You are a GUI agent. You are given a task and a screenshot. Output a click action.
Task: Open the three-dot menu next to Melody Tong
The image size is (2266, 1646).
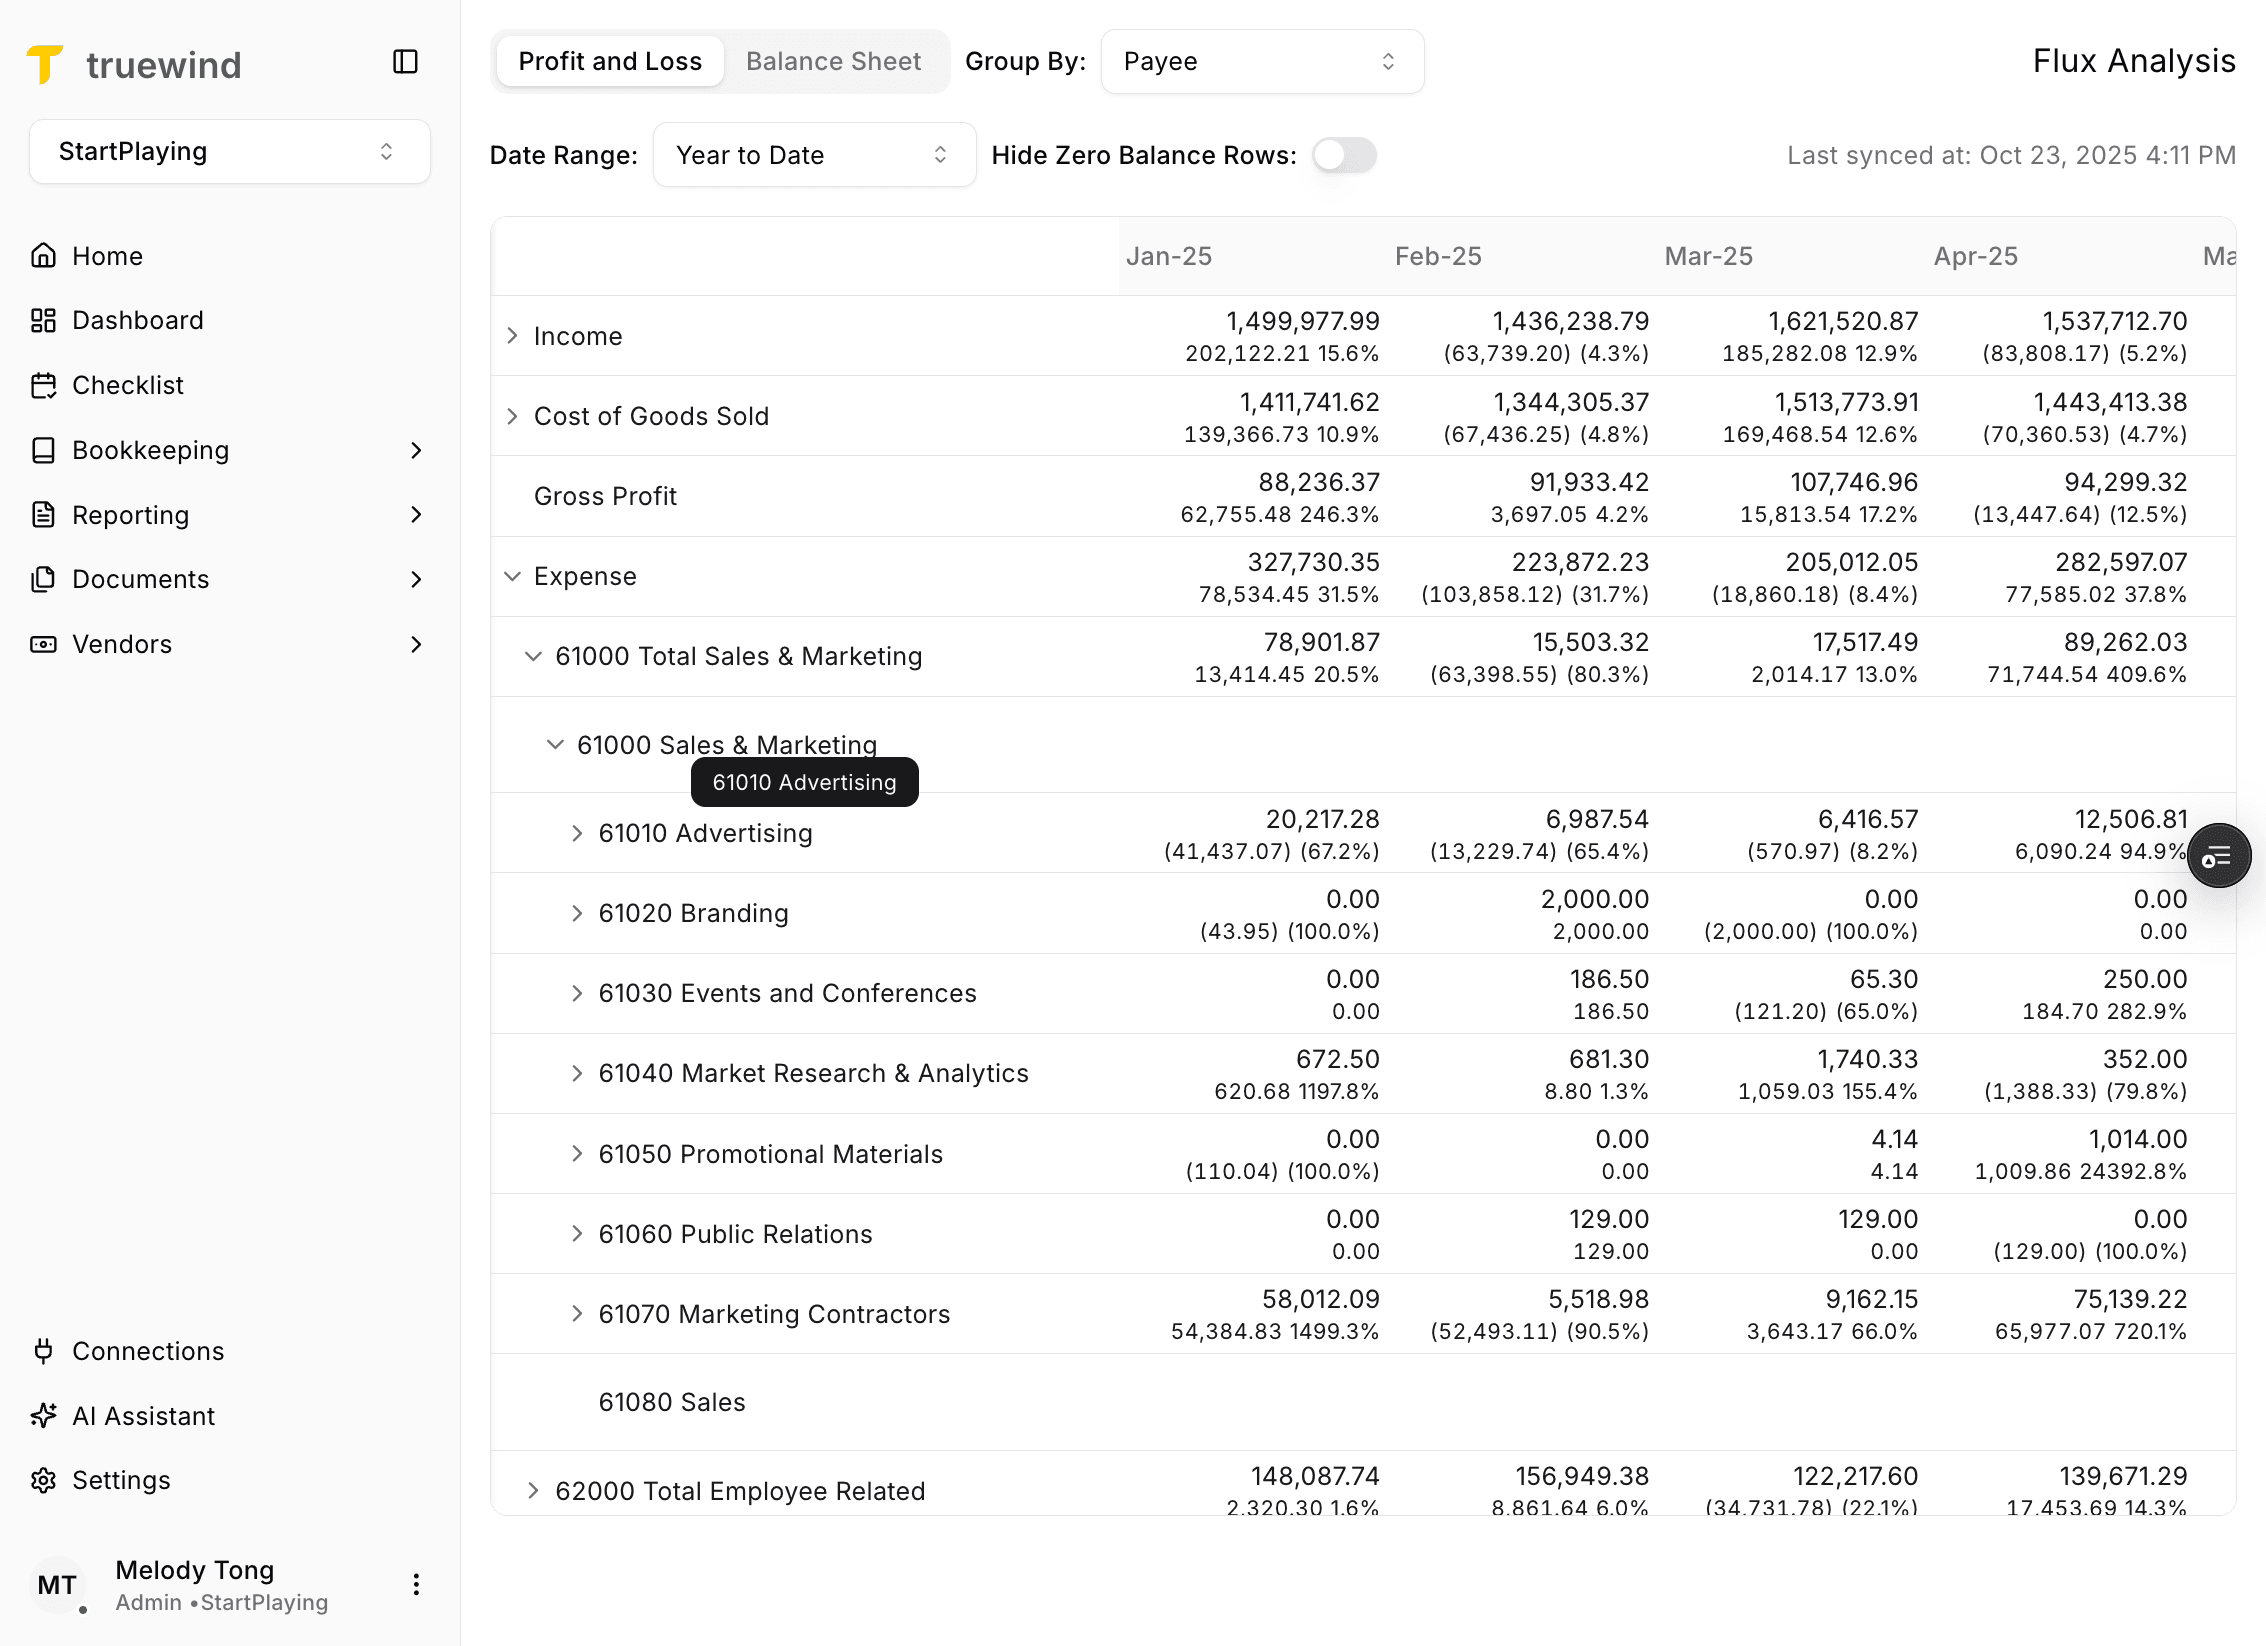(x=416, y=1584)
